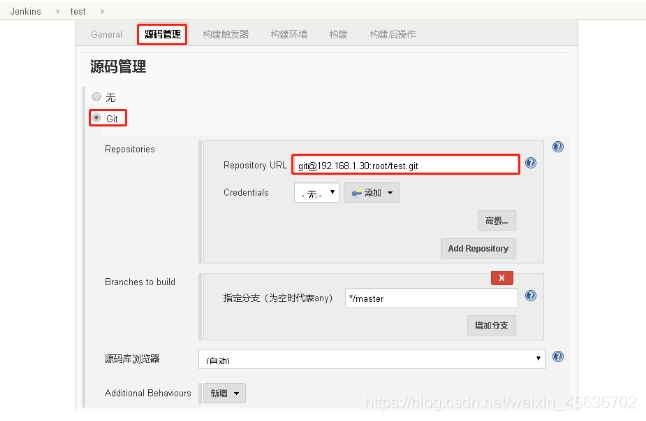Open help for Repository URL field

[531, 163]
